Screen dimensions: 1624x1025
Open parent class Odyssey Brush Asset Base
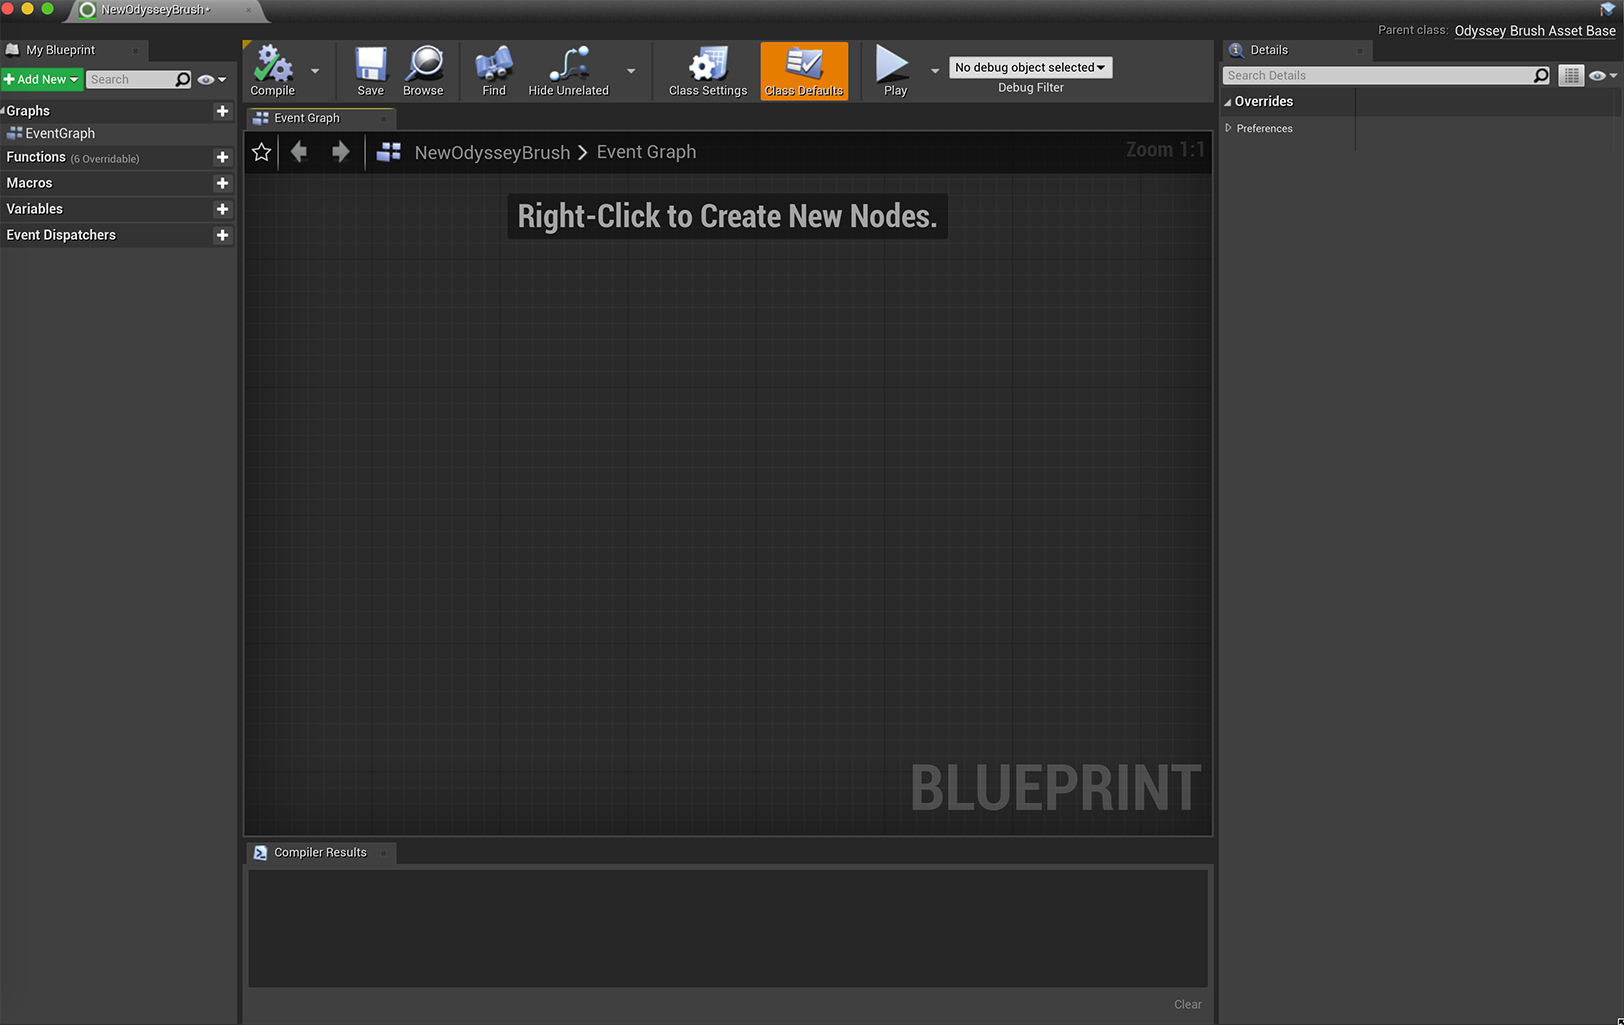pos(1534,30)
